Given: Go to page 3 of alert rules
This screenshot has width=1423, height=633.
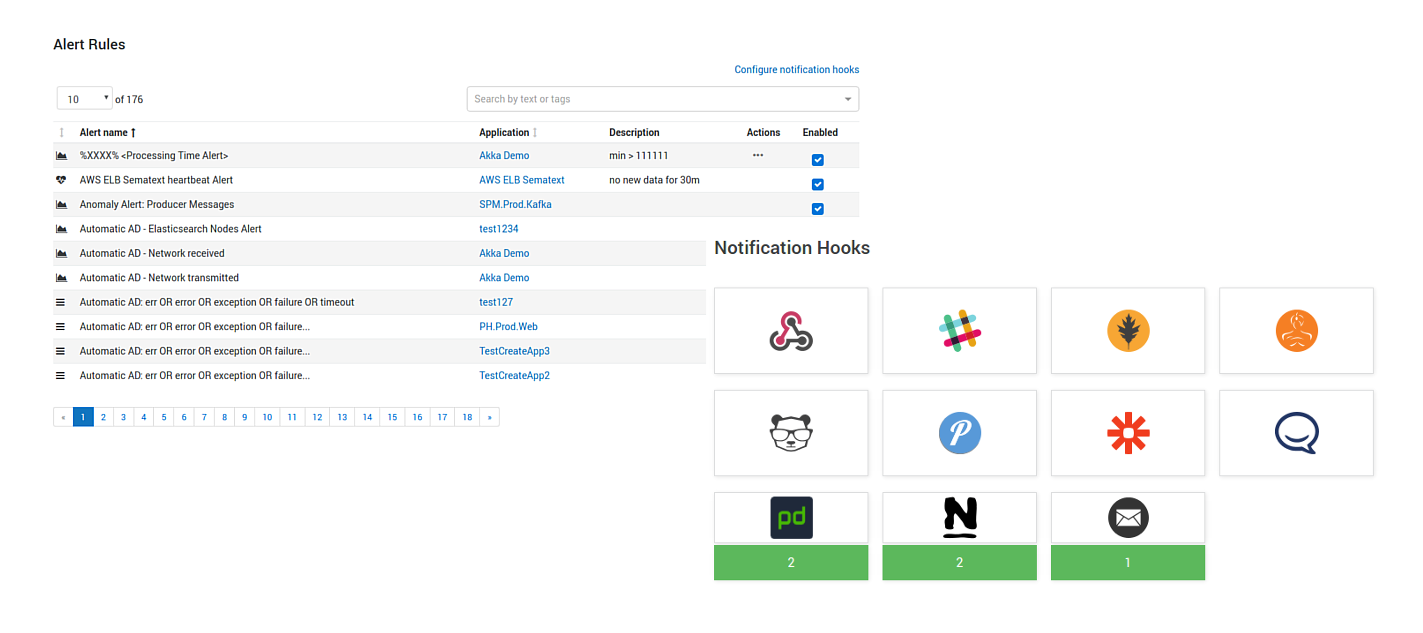Looking at the screenshot, I should [x=124, y=417].
